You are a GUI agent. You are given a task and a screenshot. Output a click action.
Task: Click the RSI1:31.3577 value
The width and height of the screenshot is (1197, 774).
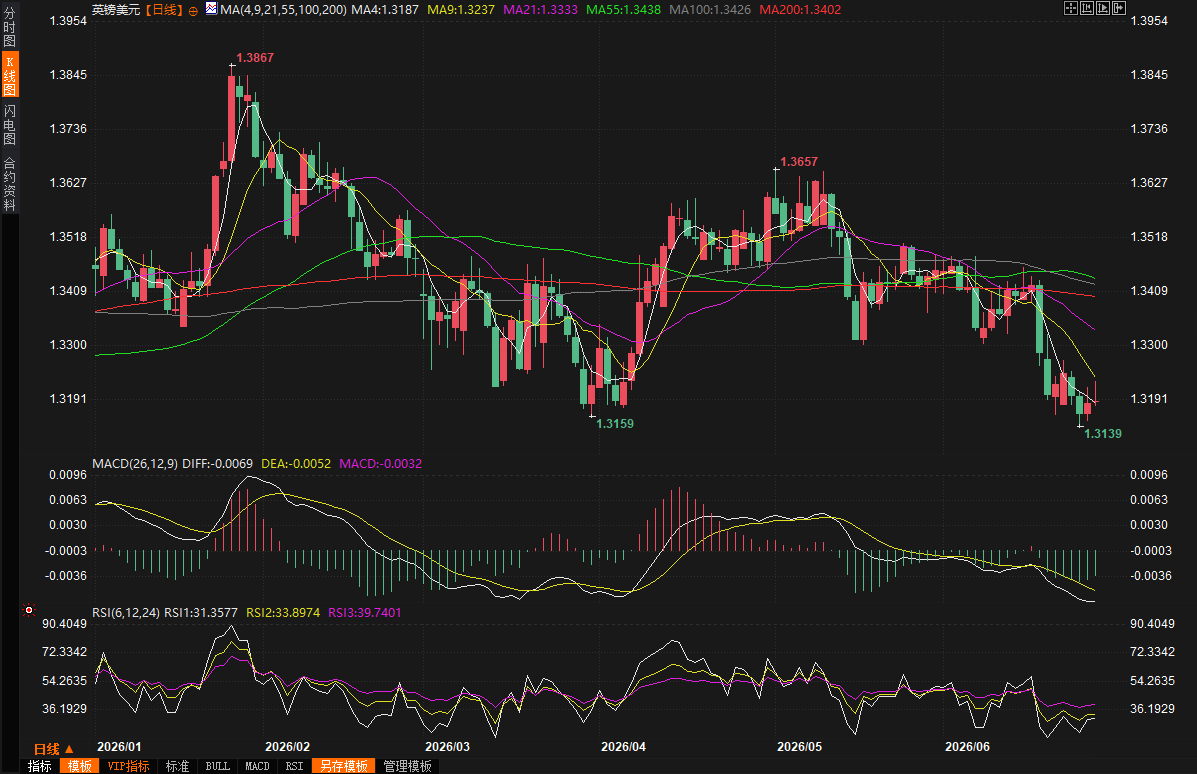click(201, 612)
